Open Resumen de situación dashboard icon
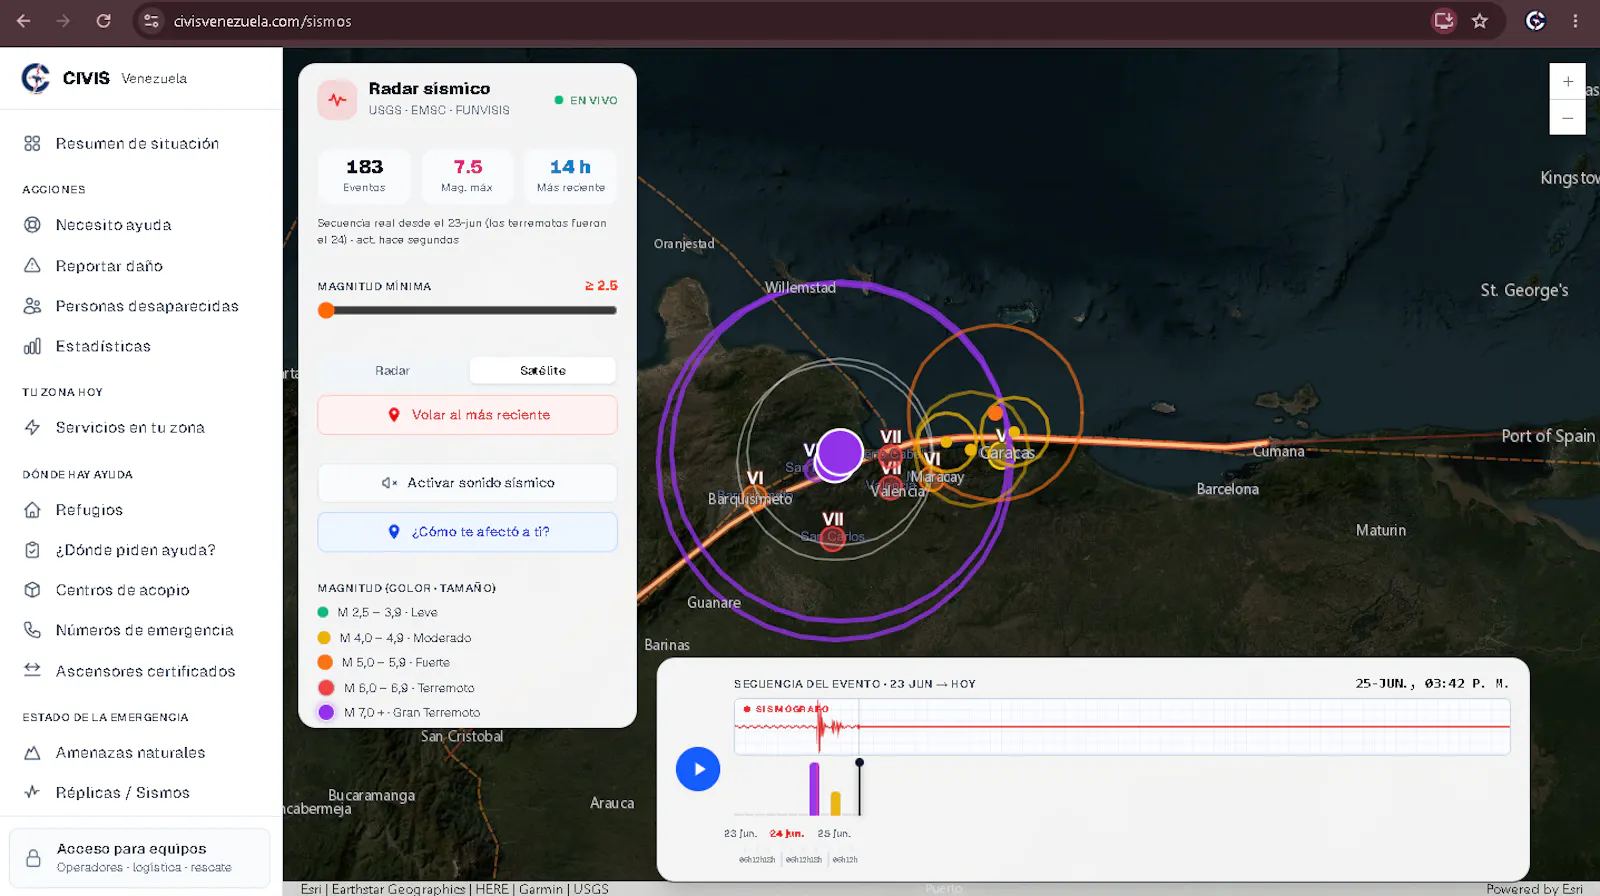 [x=32, y=144]
